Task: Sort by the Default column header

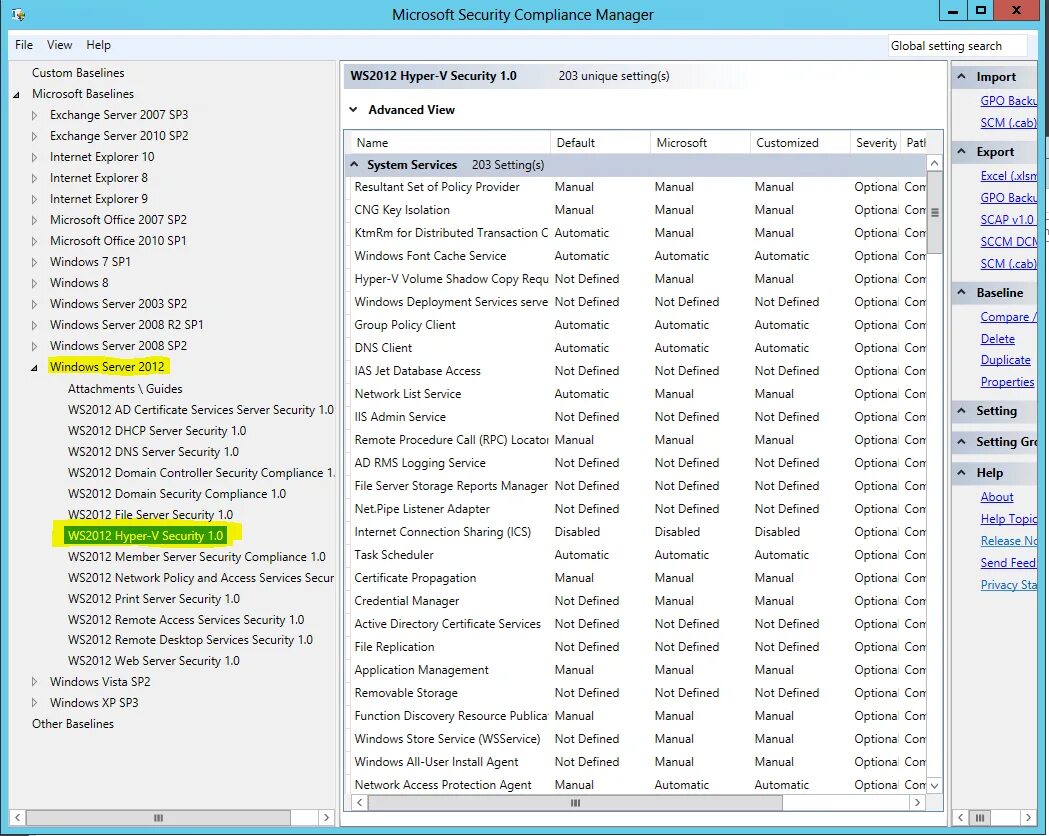Action: click(x=600, y=142)
